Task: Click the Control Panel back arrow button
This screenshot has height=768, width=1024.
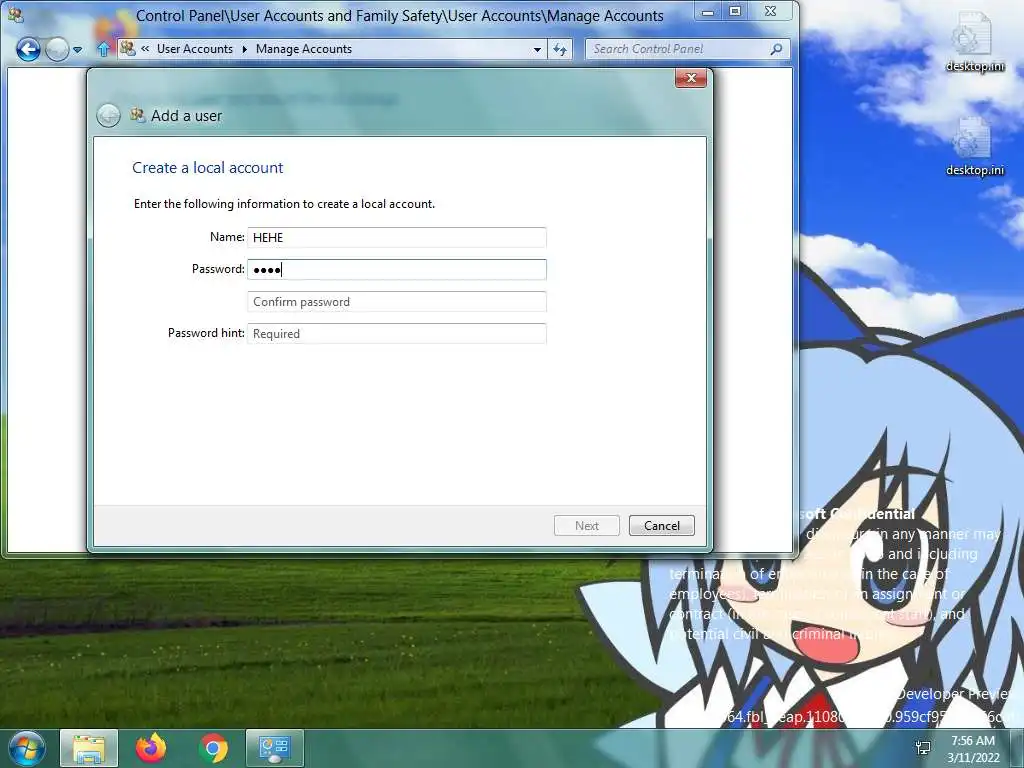Action: click(28, 49)
